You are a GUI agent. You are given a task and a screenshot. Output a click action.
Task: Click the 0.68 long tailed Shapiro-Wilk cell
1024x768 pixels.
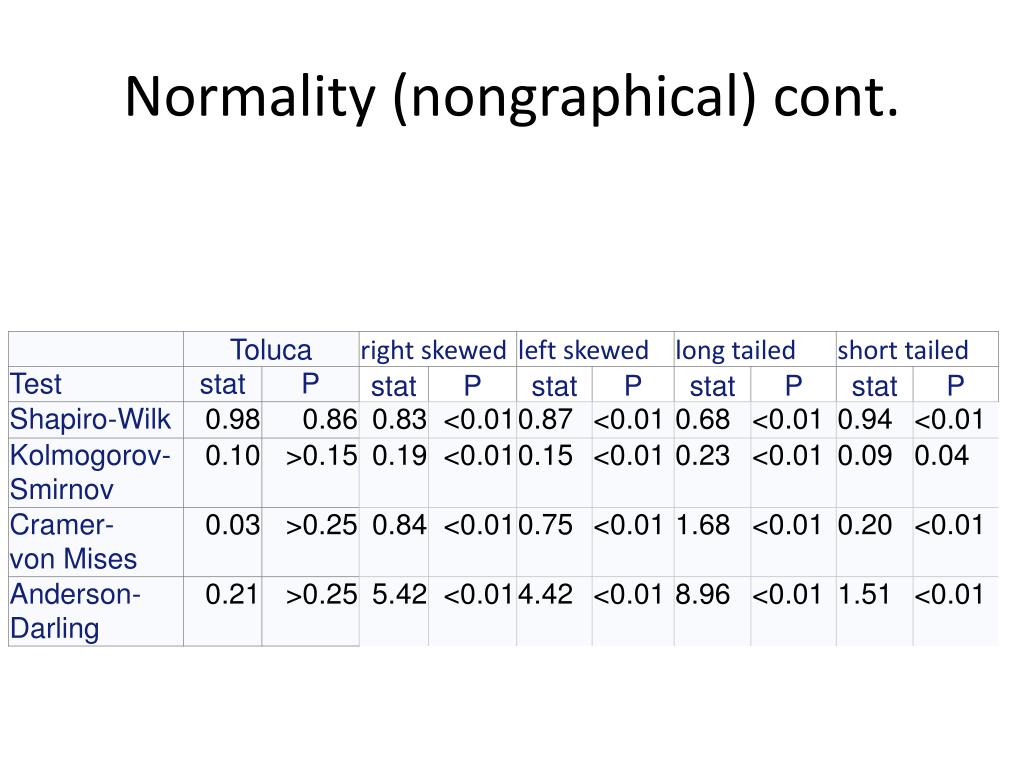pos(703,419)
